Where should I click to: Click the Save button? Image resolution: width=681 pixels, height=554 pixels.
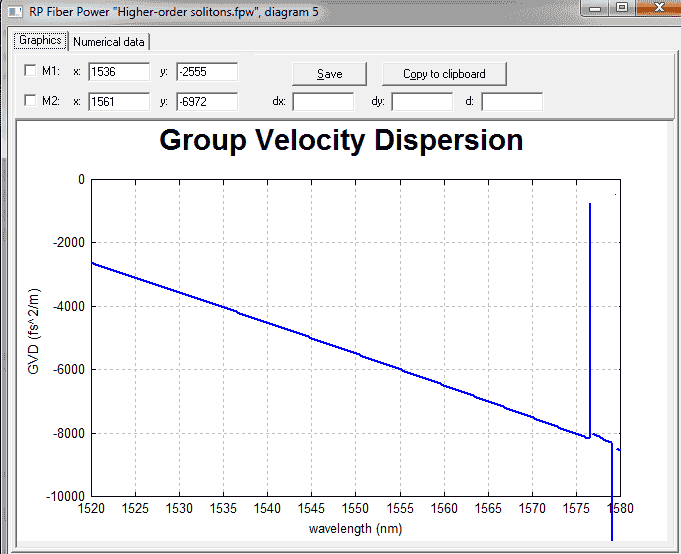(x=330, y=74)
